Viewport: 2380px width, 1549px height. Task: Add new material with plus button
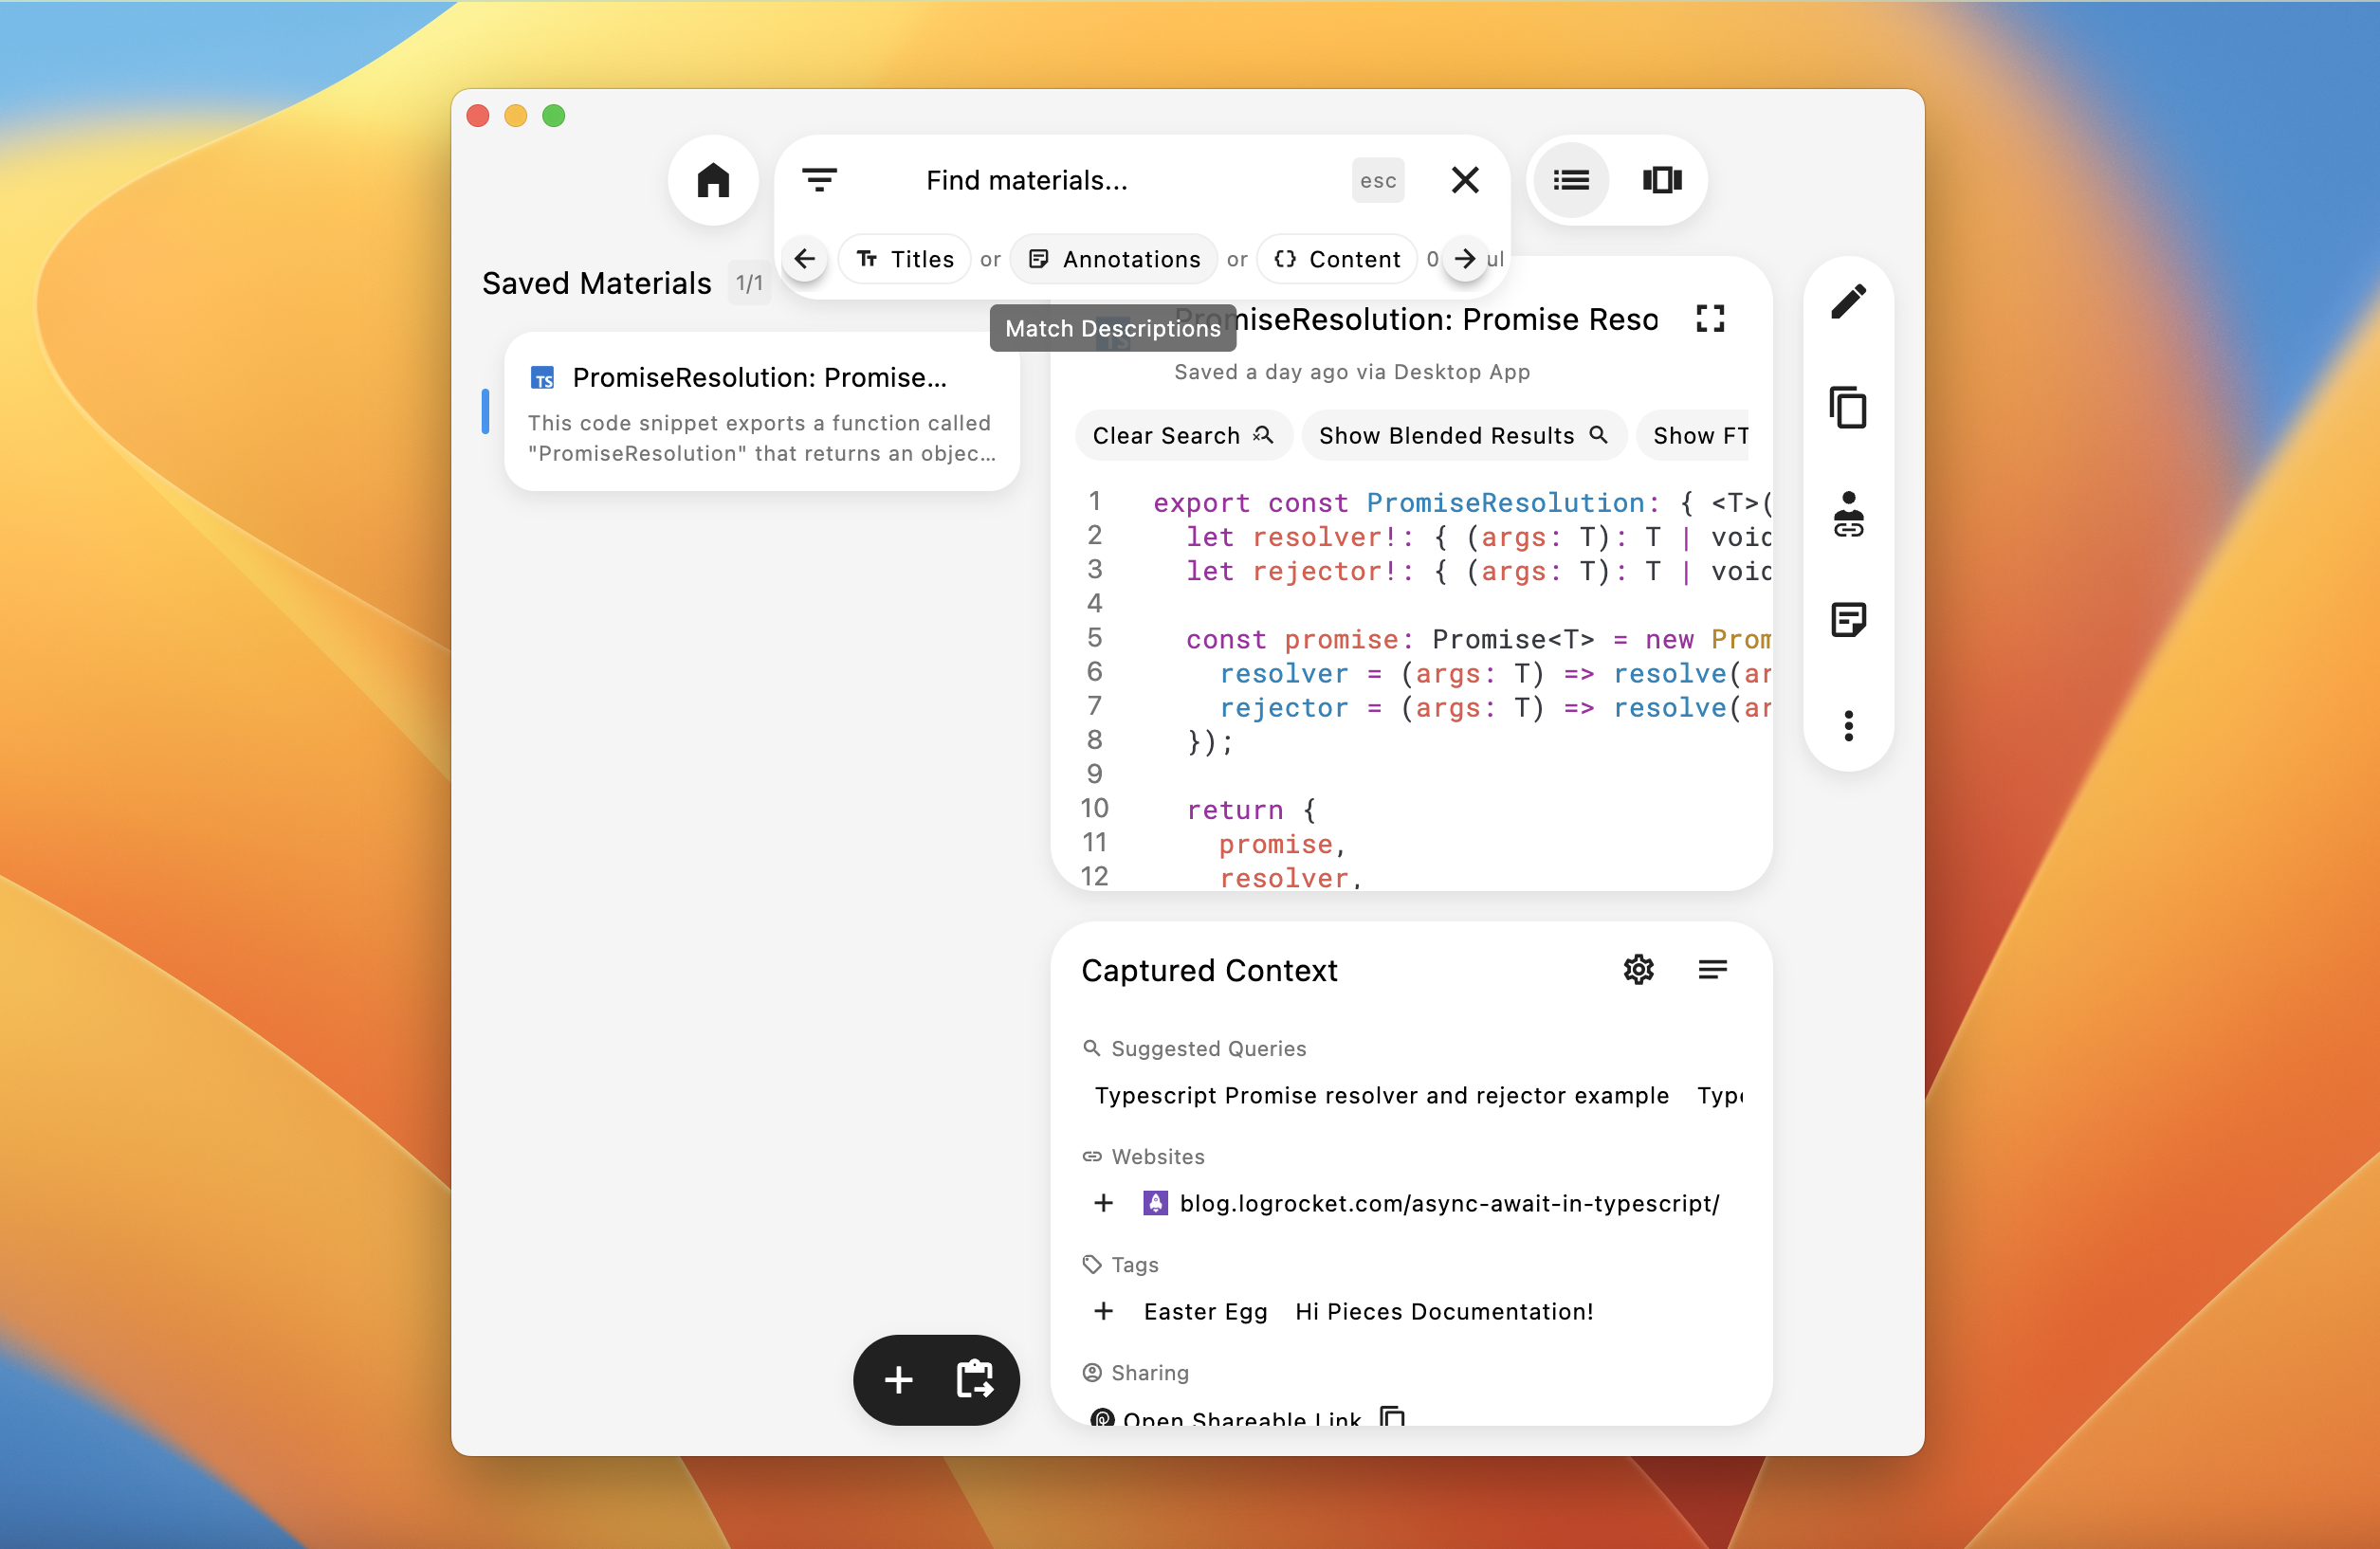pos(898,1380)
